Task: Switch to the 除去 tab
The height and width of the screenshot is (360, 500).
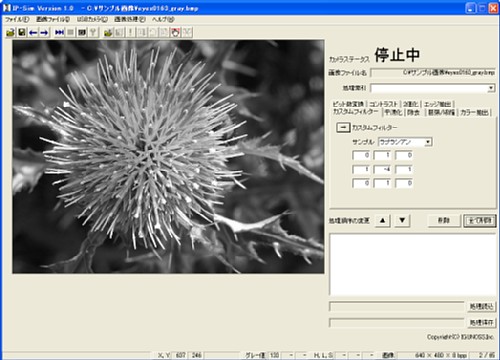Action: point(414,113)
